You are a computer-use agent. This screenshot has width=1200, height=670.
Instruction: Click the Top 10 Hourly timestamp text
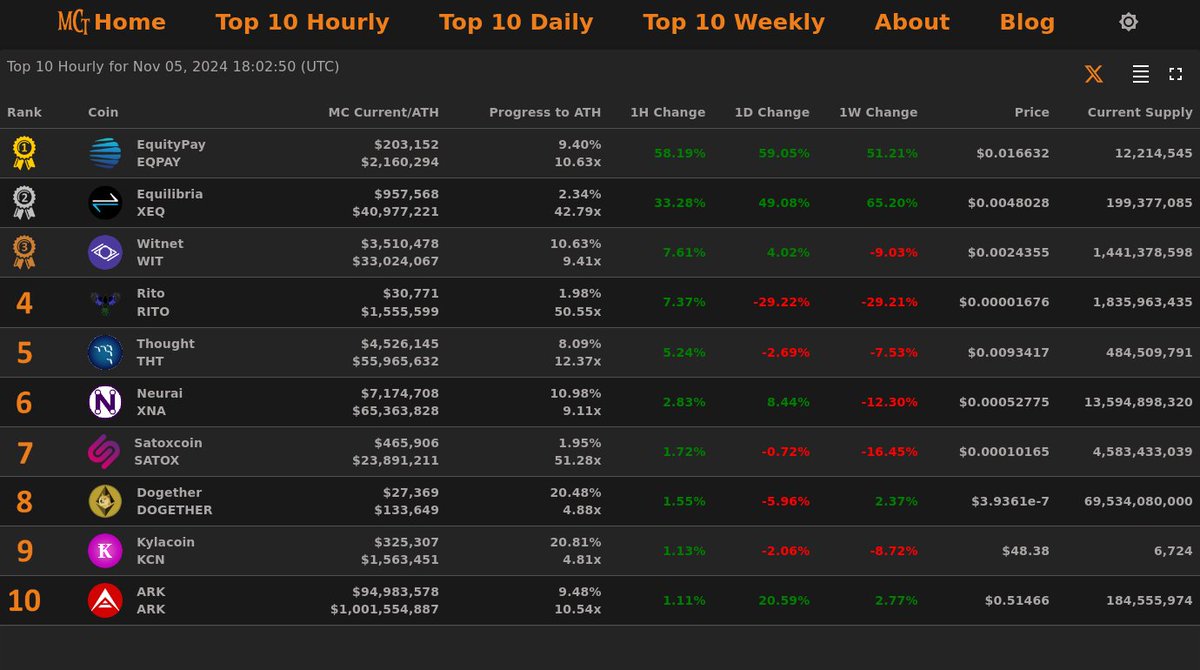tap(173, 67)
